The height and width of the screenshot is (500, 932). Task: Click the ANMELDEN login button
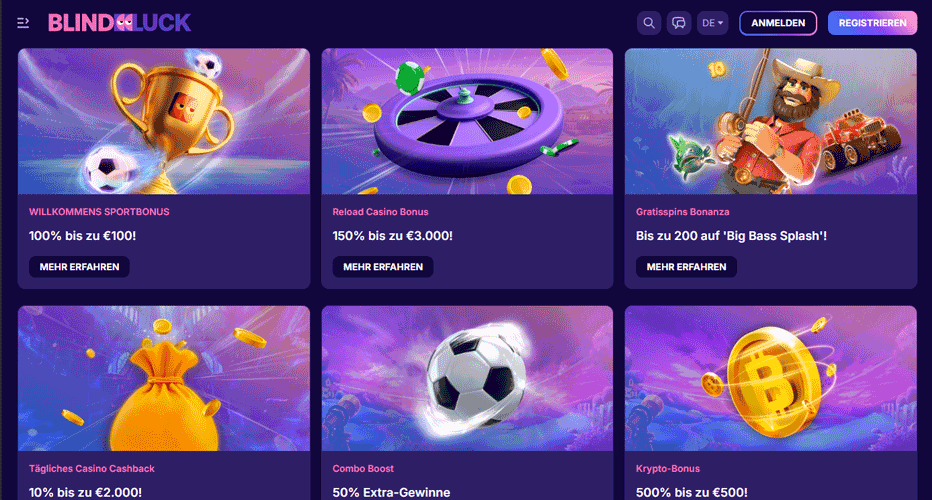[778, 23]
